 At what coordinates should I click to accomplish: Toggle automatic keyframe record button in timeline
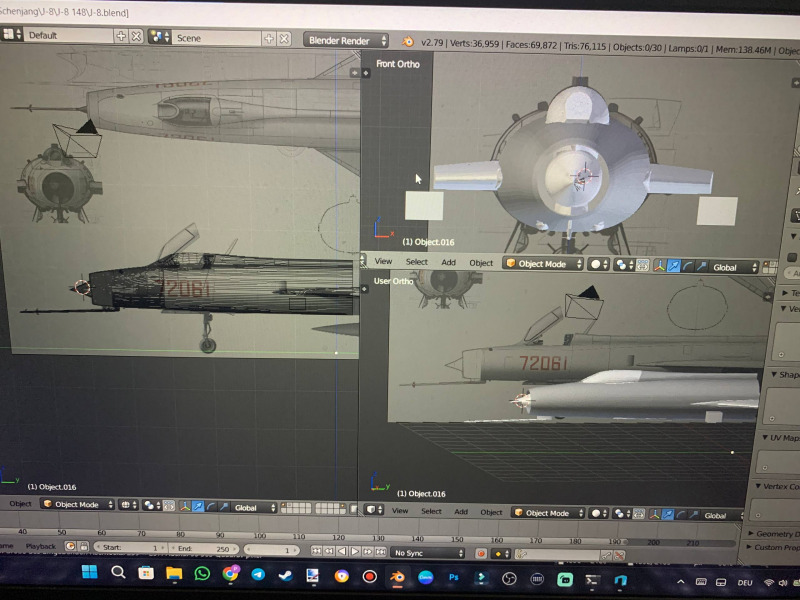coord(482,553)
